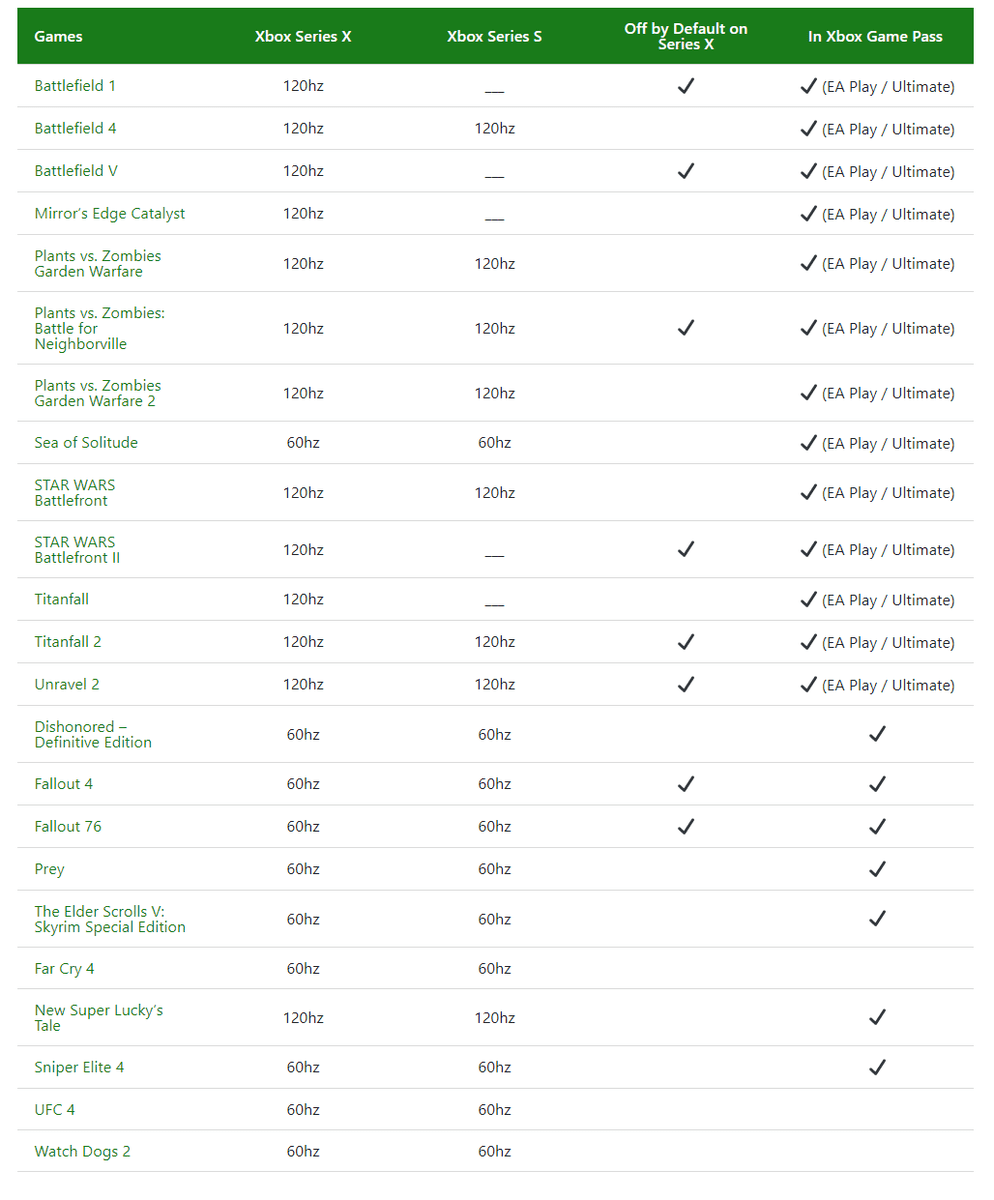
Task: Click Game Pass checkmark in Dishonored row
Action: (877, 734)
